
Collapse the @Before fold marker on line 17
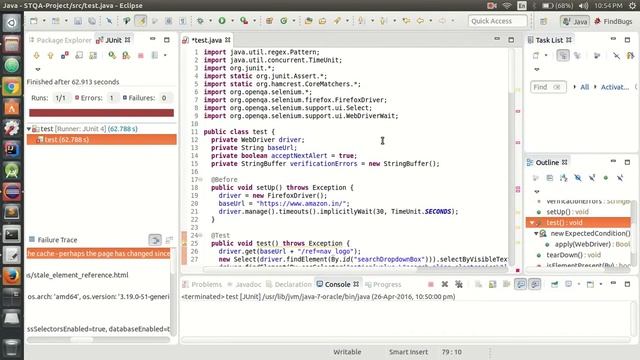point(200,180)
